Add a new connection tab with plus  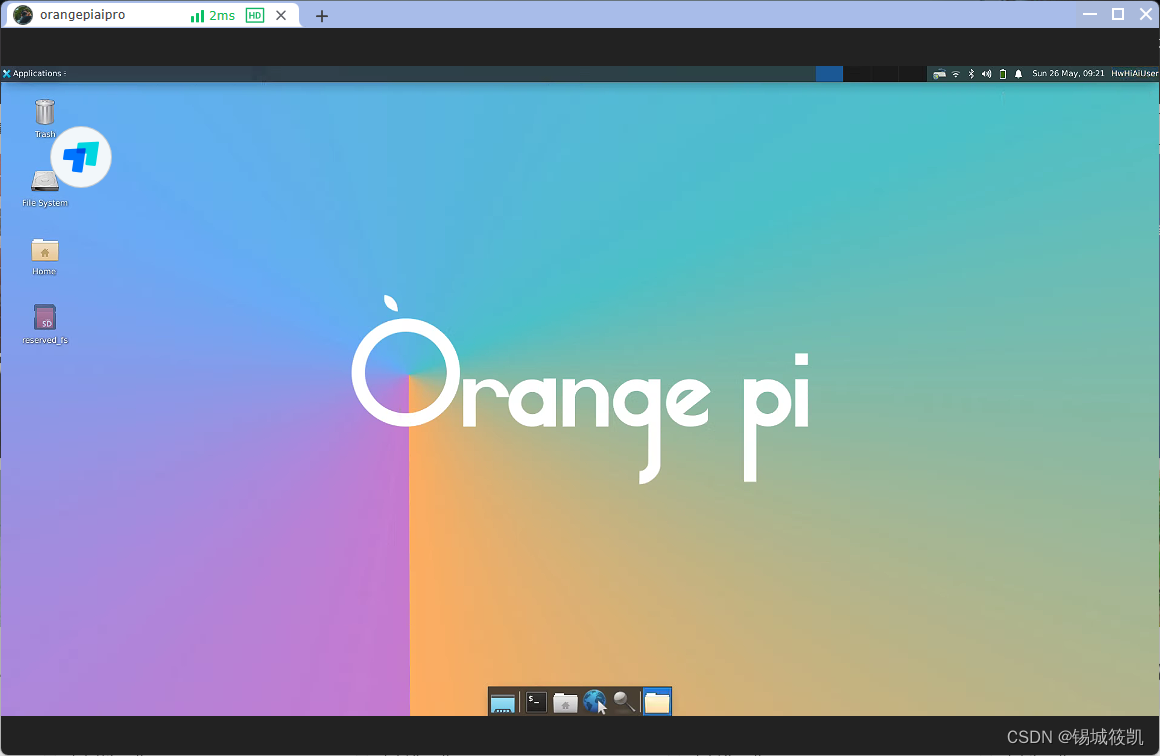[x=321, y=16]
